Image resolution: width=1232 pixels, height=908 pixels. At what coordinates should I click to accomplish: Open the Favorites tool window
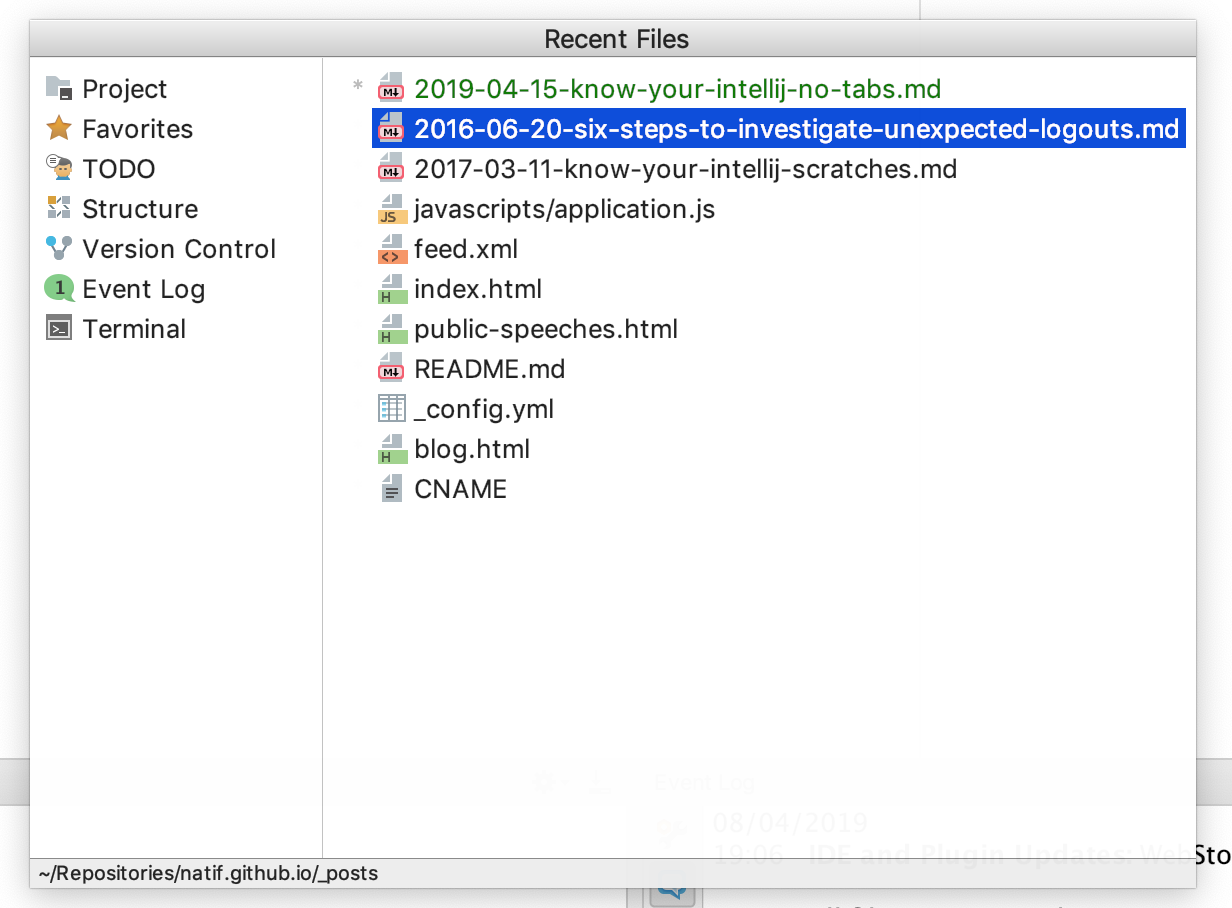[138, 129]
